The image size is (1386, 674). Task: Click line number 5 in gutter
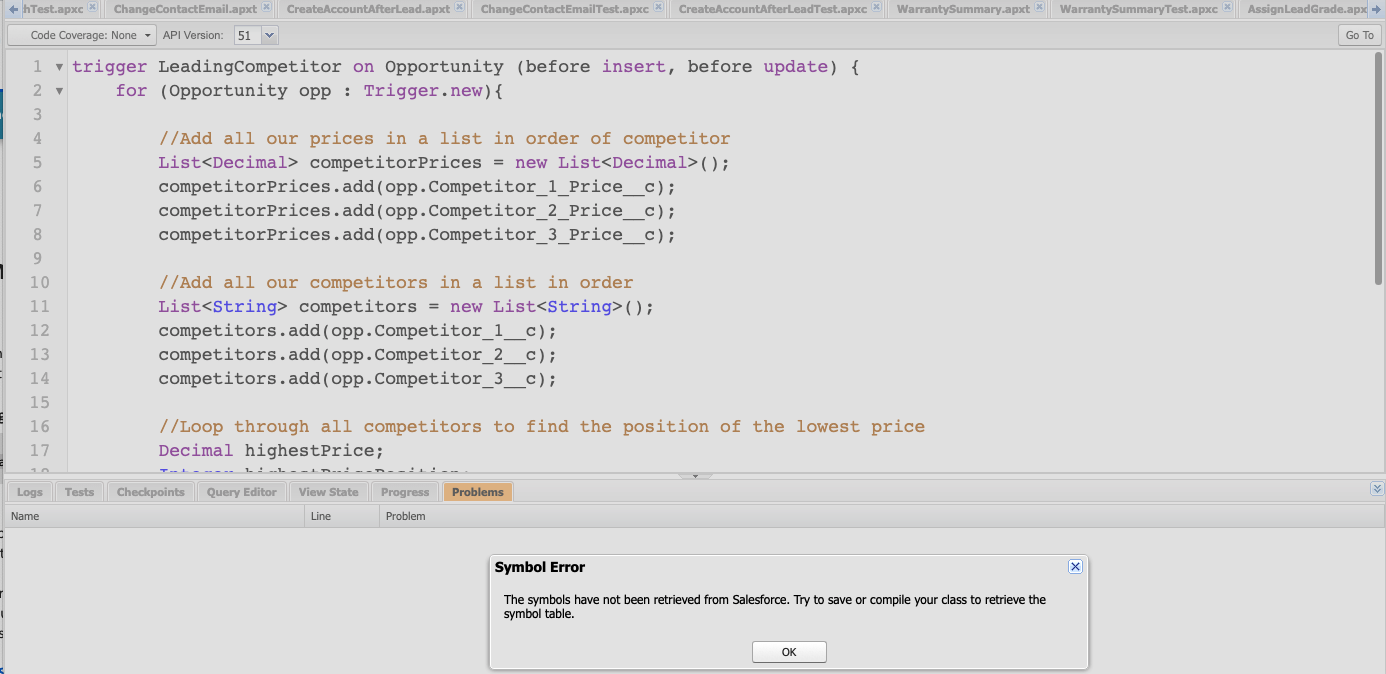37,163
